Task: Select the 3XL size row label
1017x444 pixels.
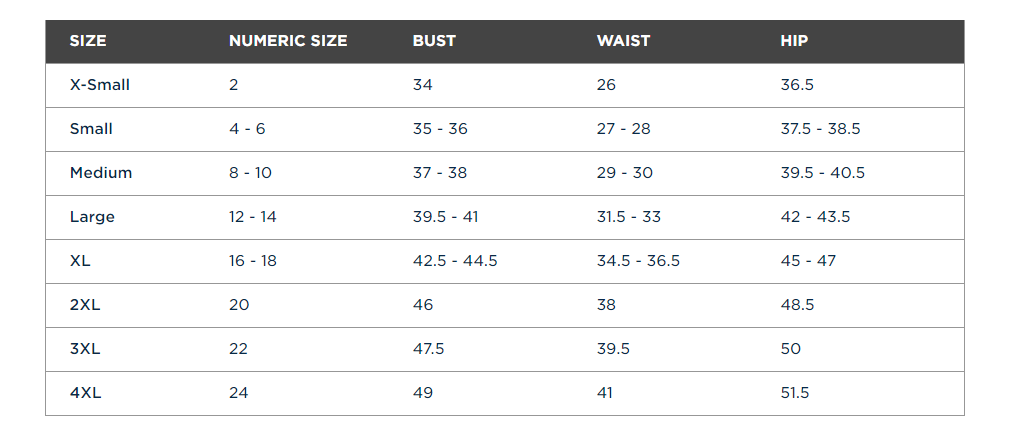Action: pos(85,349)
